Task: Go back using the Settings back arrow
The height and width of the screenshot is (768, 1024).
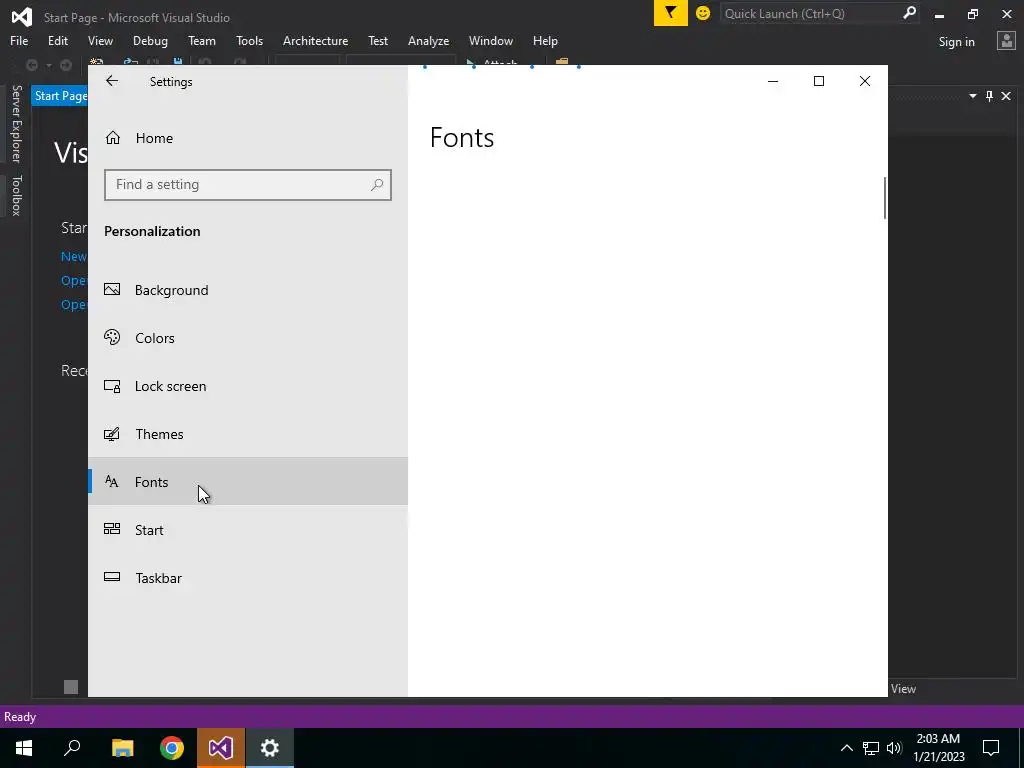Action: (112, 81)
